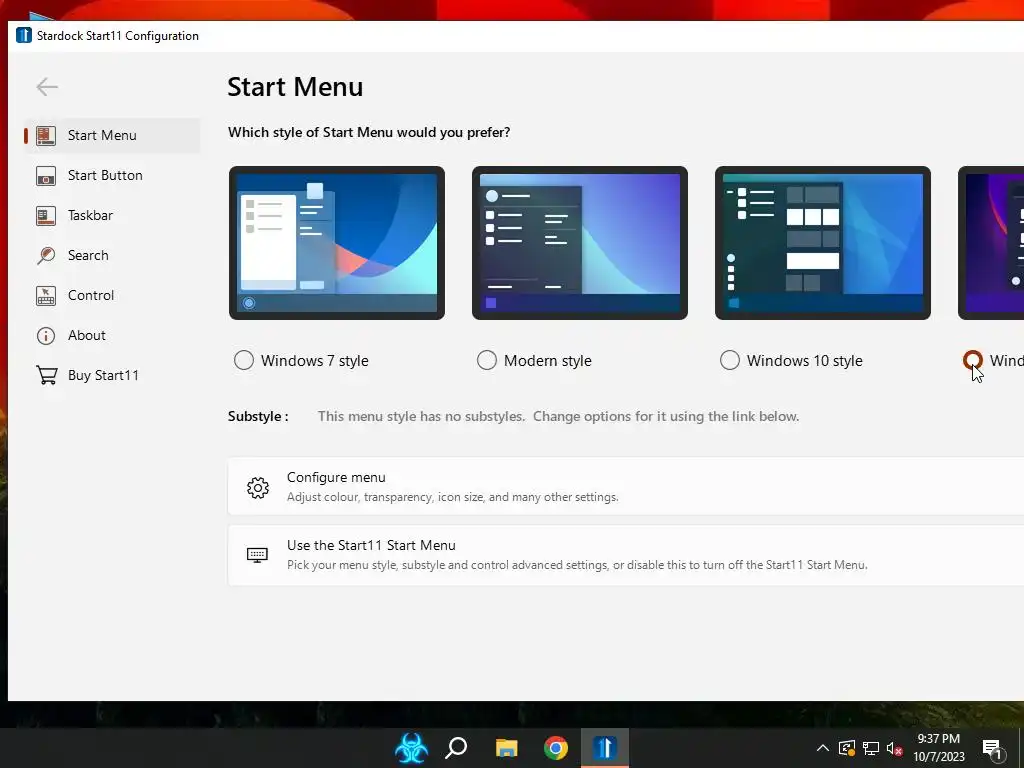Viewport: 1024px width, 768px height.
Task: Open the Search sidebar section
Action: [112, 255]
